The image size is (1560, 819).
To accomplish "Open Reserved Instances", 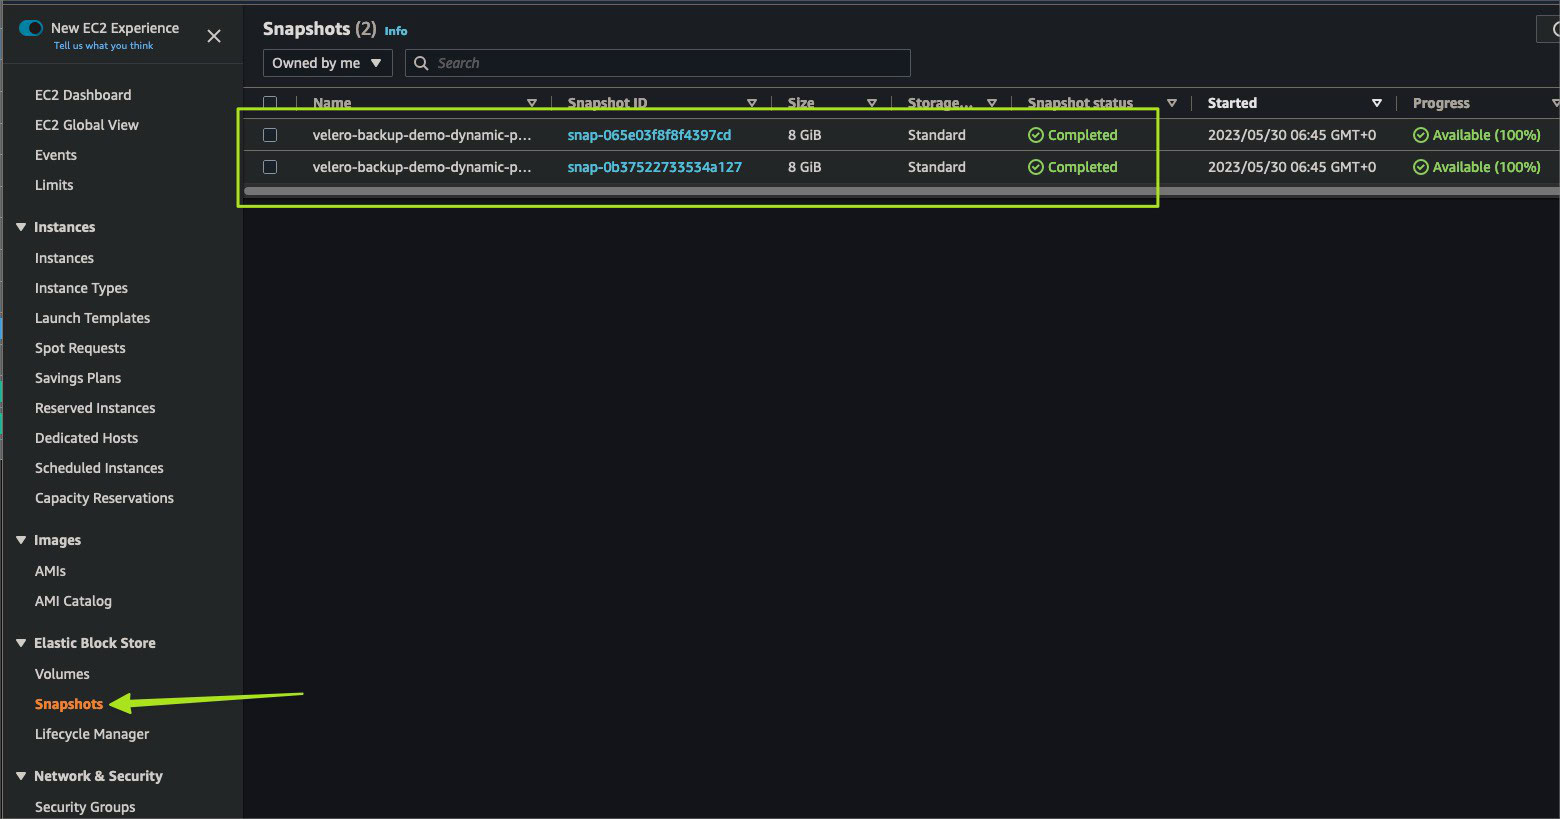I will click(95, 408).
